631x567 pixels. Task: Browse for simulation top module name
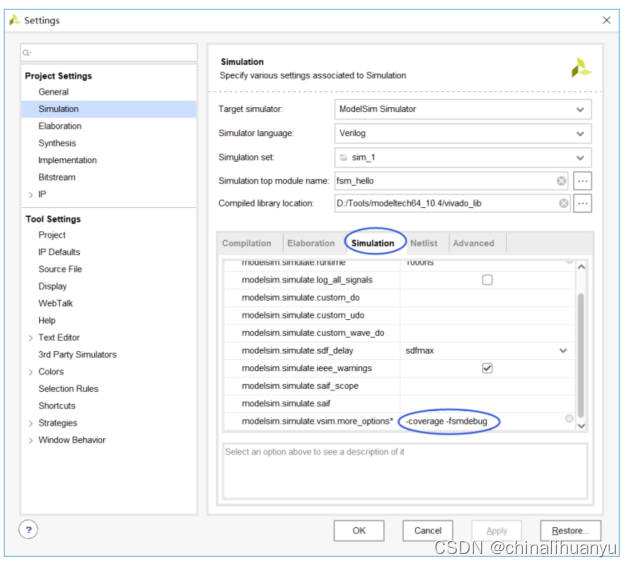(582, 181)
